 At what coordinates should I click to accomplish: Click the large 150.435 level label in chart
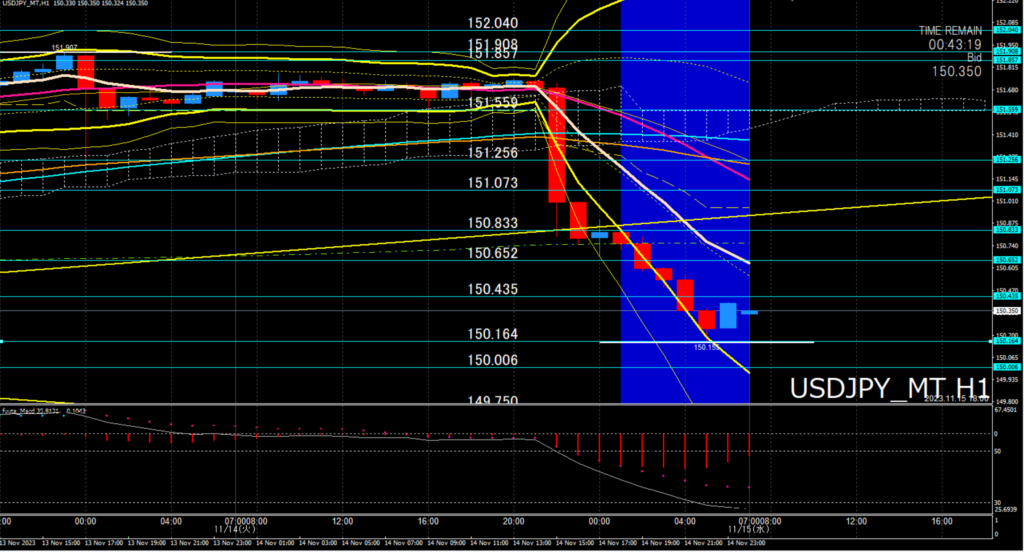click(x=492, y=289)
